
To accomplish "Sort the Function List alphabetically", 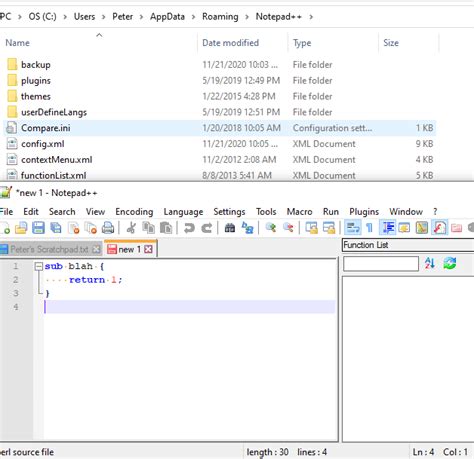I will click(430, 263).
